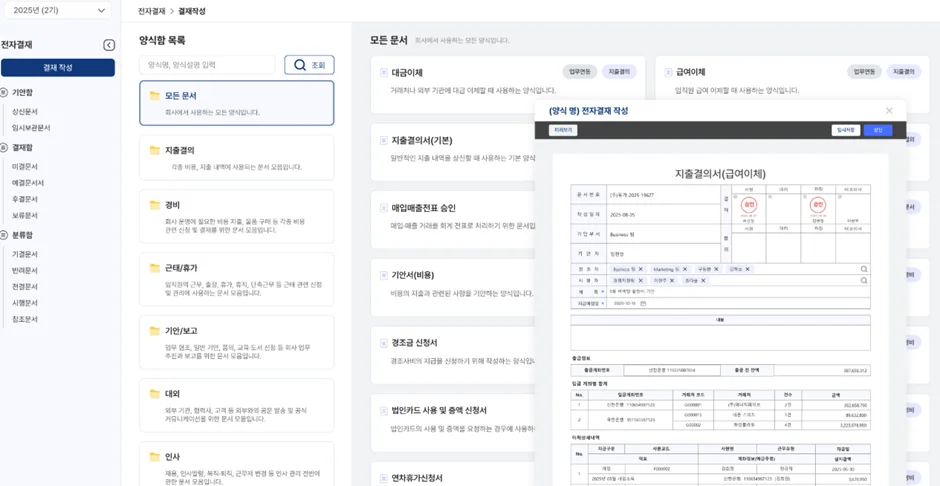Click document icon beside 매입매출전표 승인
Image resolution: width=940 pixels, height=486 pixels.
pyautogui.click(x=384, y=209)
